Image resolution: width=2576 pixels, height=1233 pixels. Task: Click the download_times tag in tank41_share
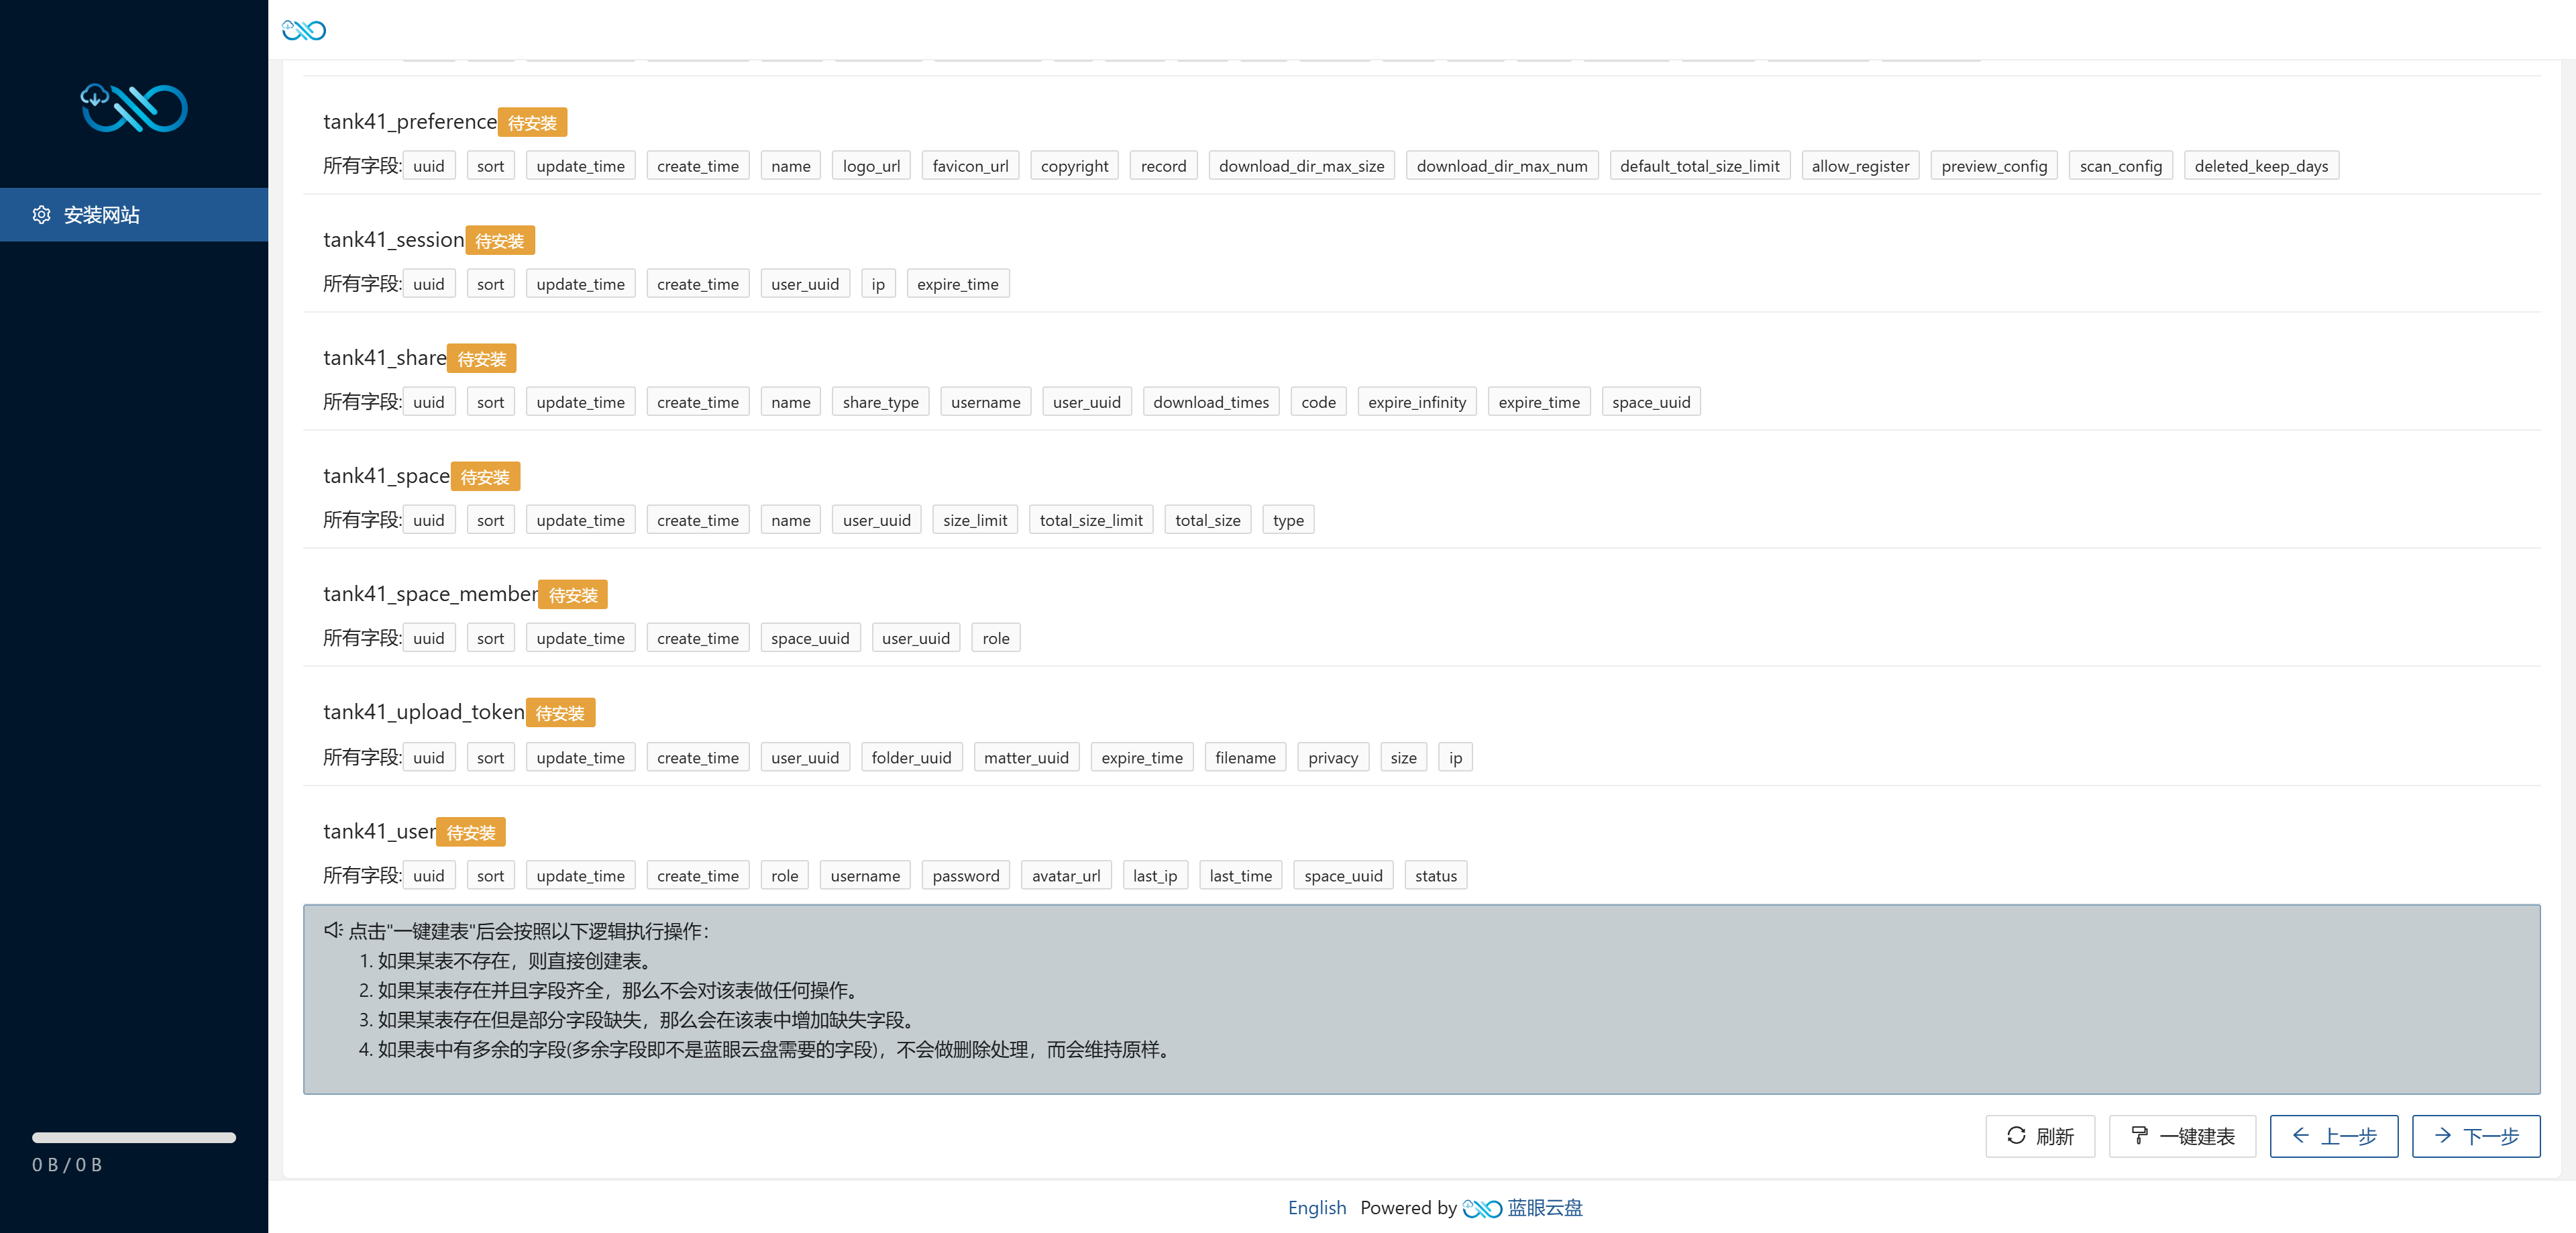(x=1210, y=402)
